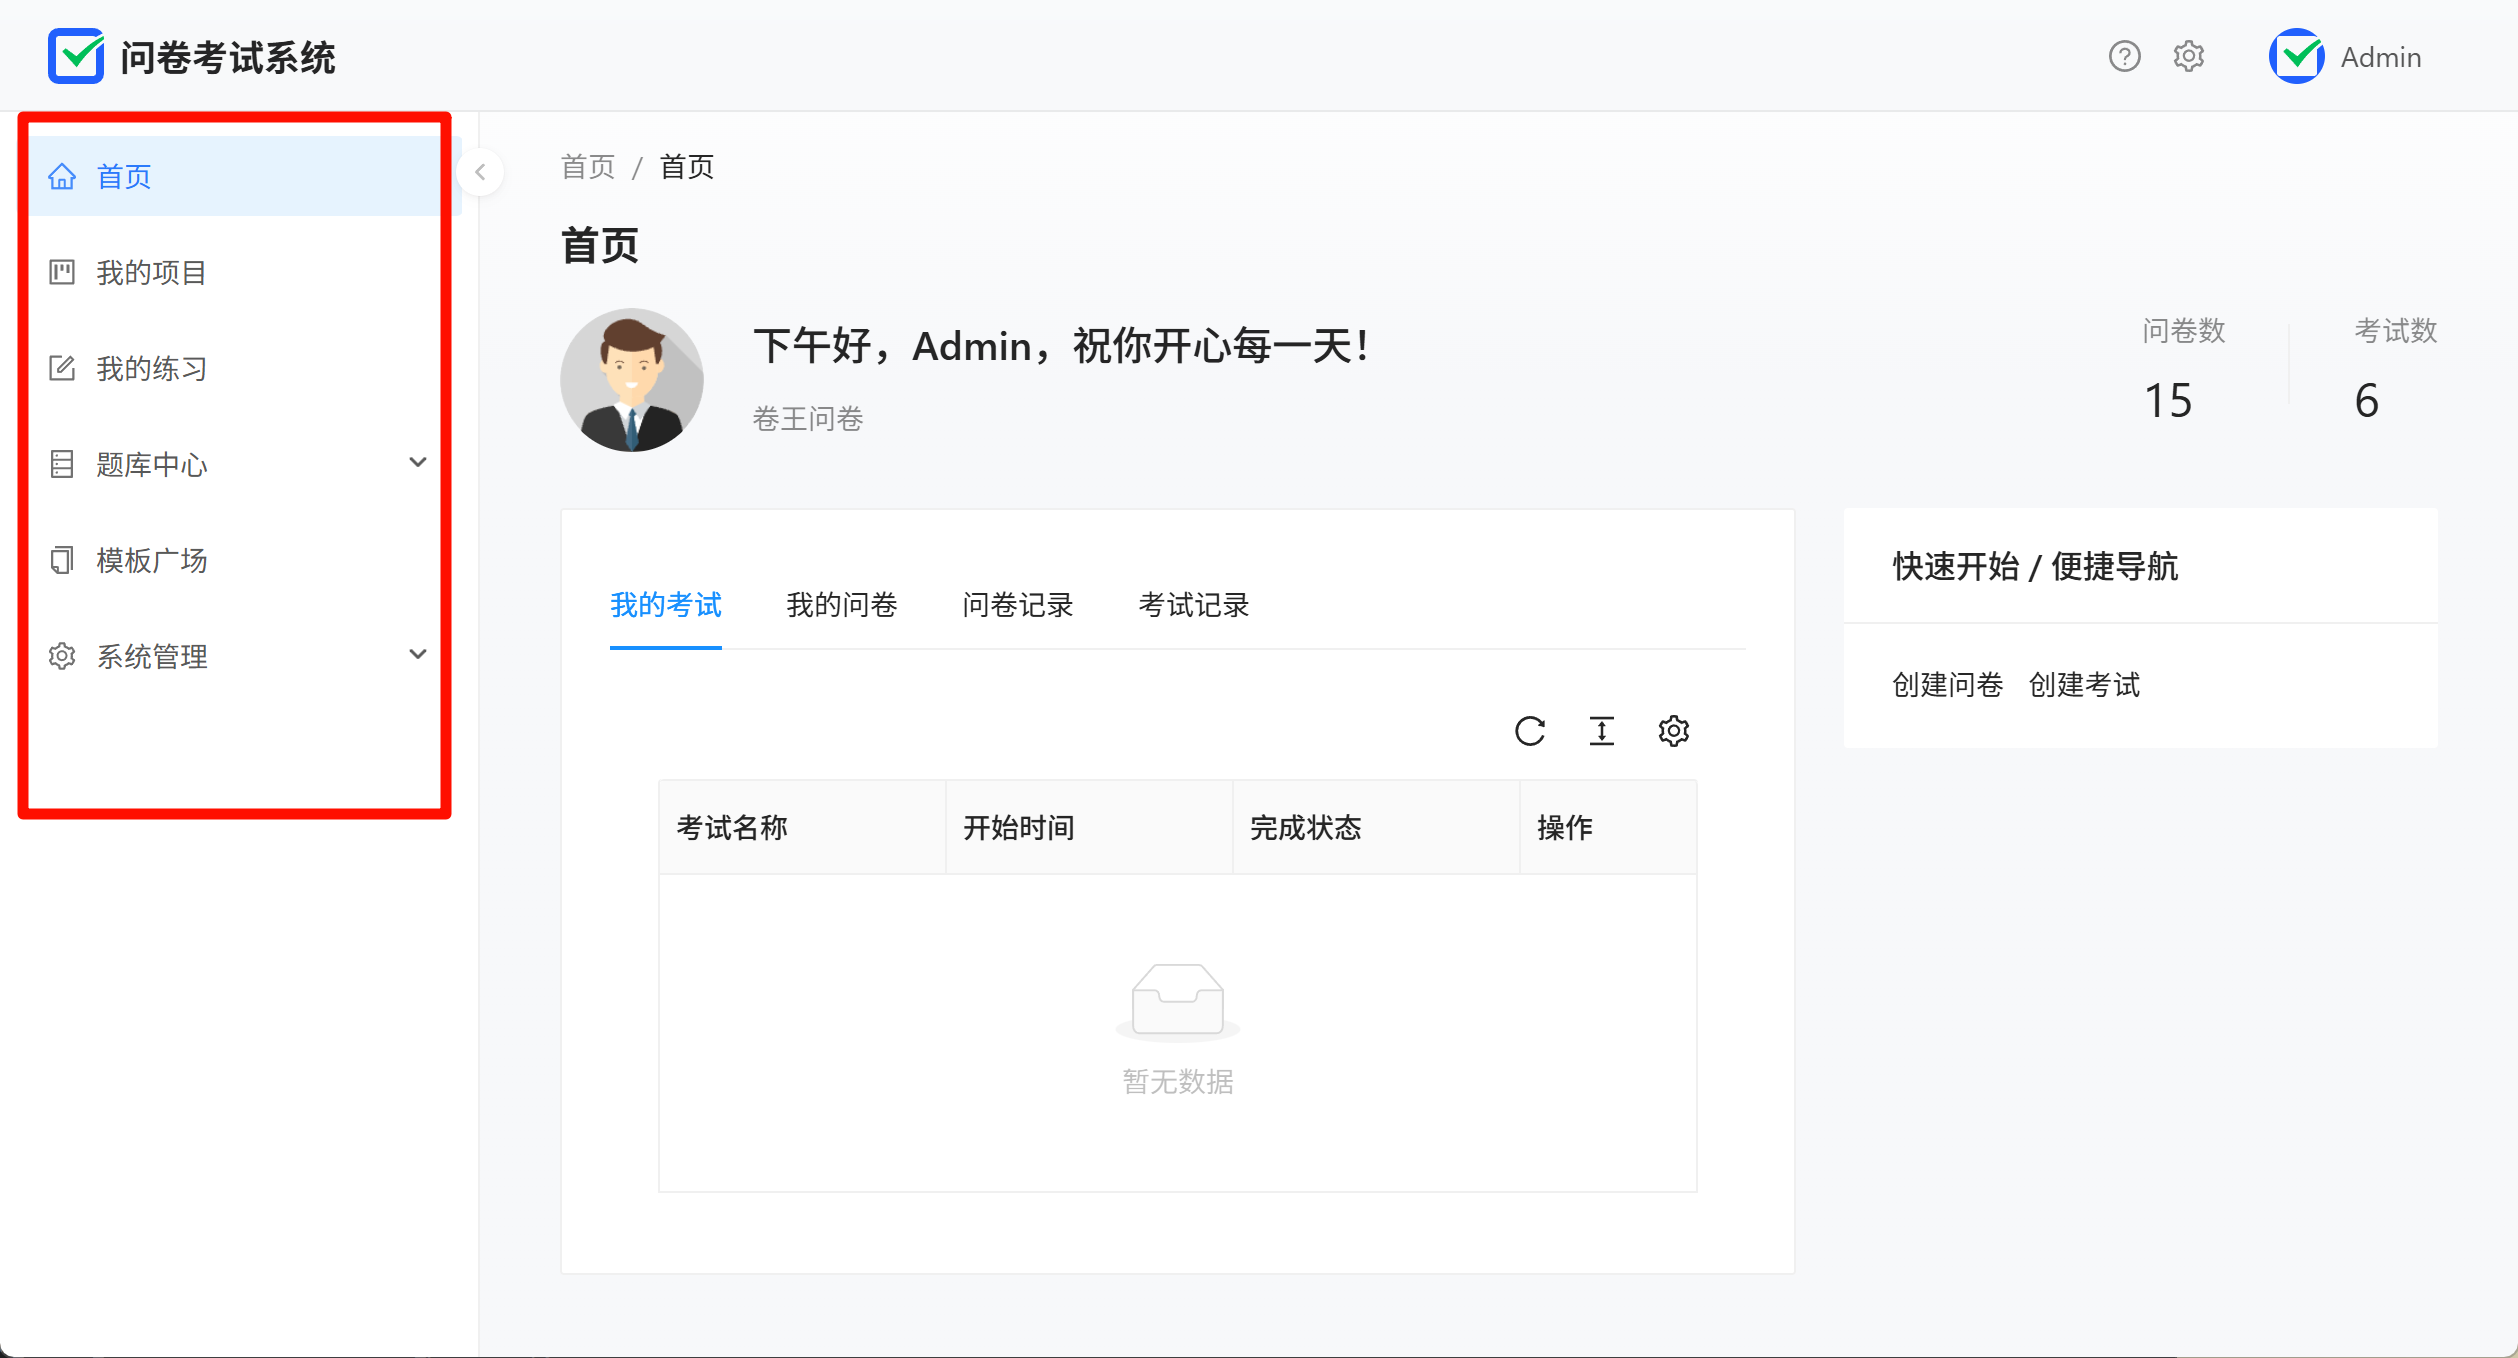2518x1358 pixels.
Task: Switch to the 我的问卷 tab
Action: tap(842, 605)
